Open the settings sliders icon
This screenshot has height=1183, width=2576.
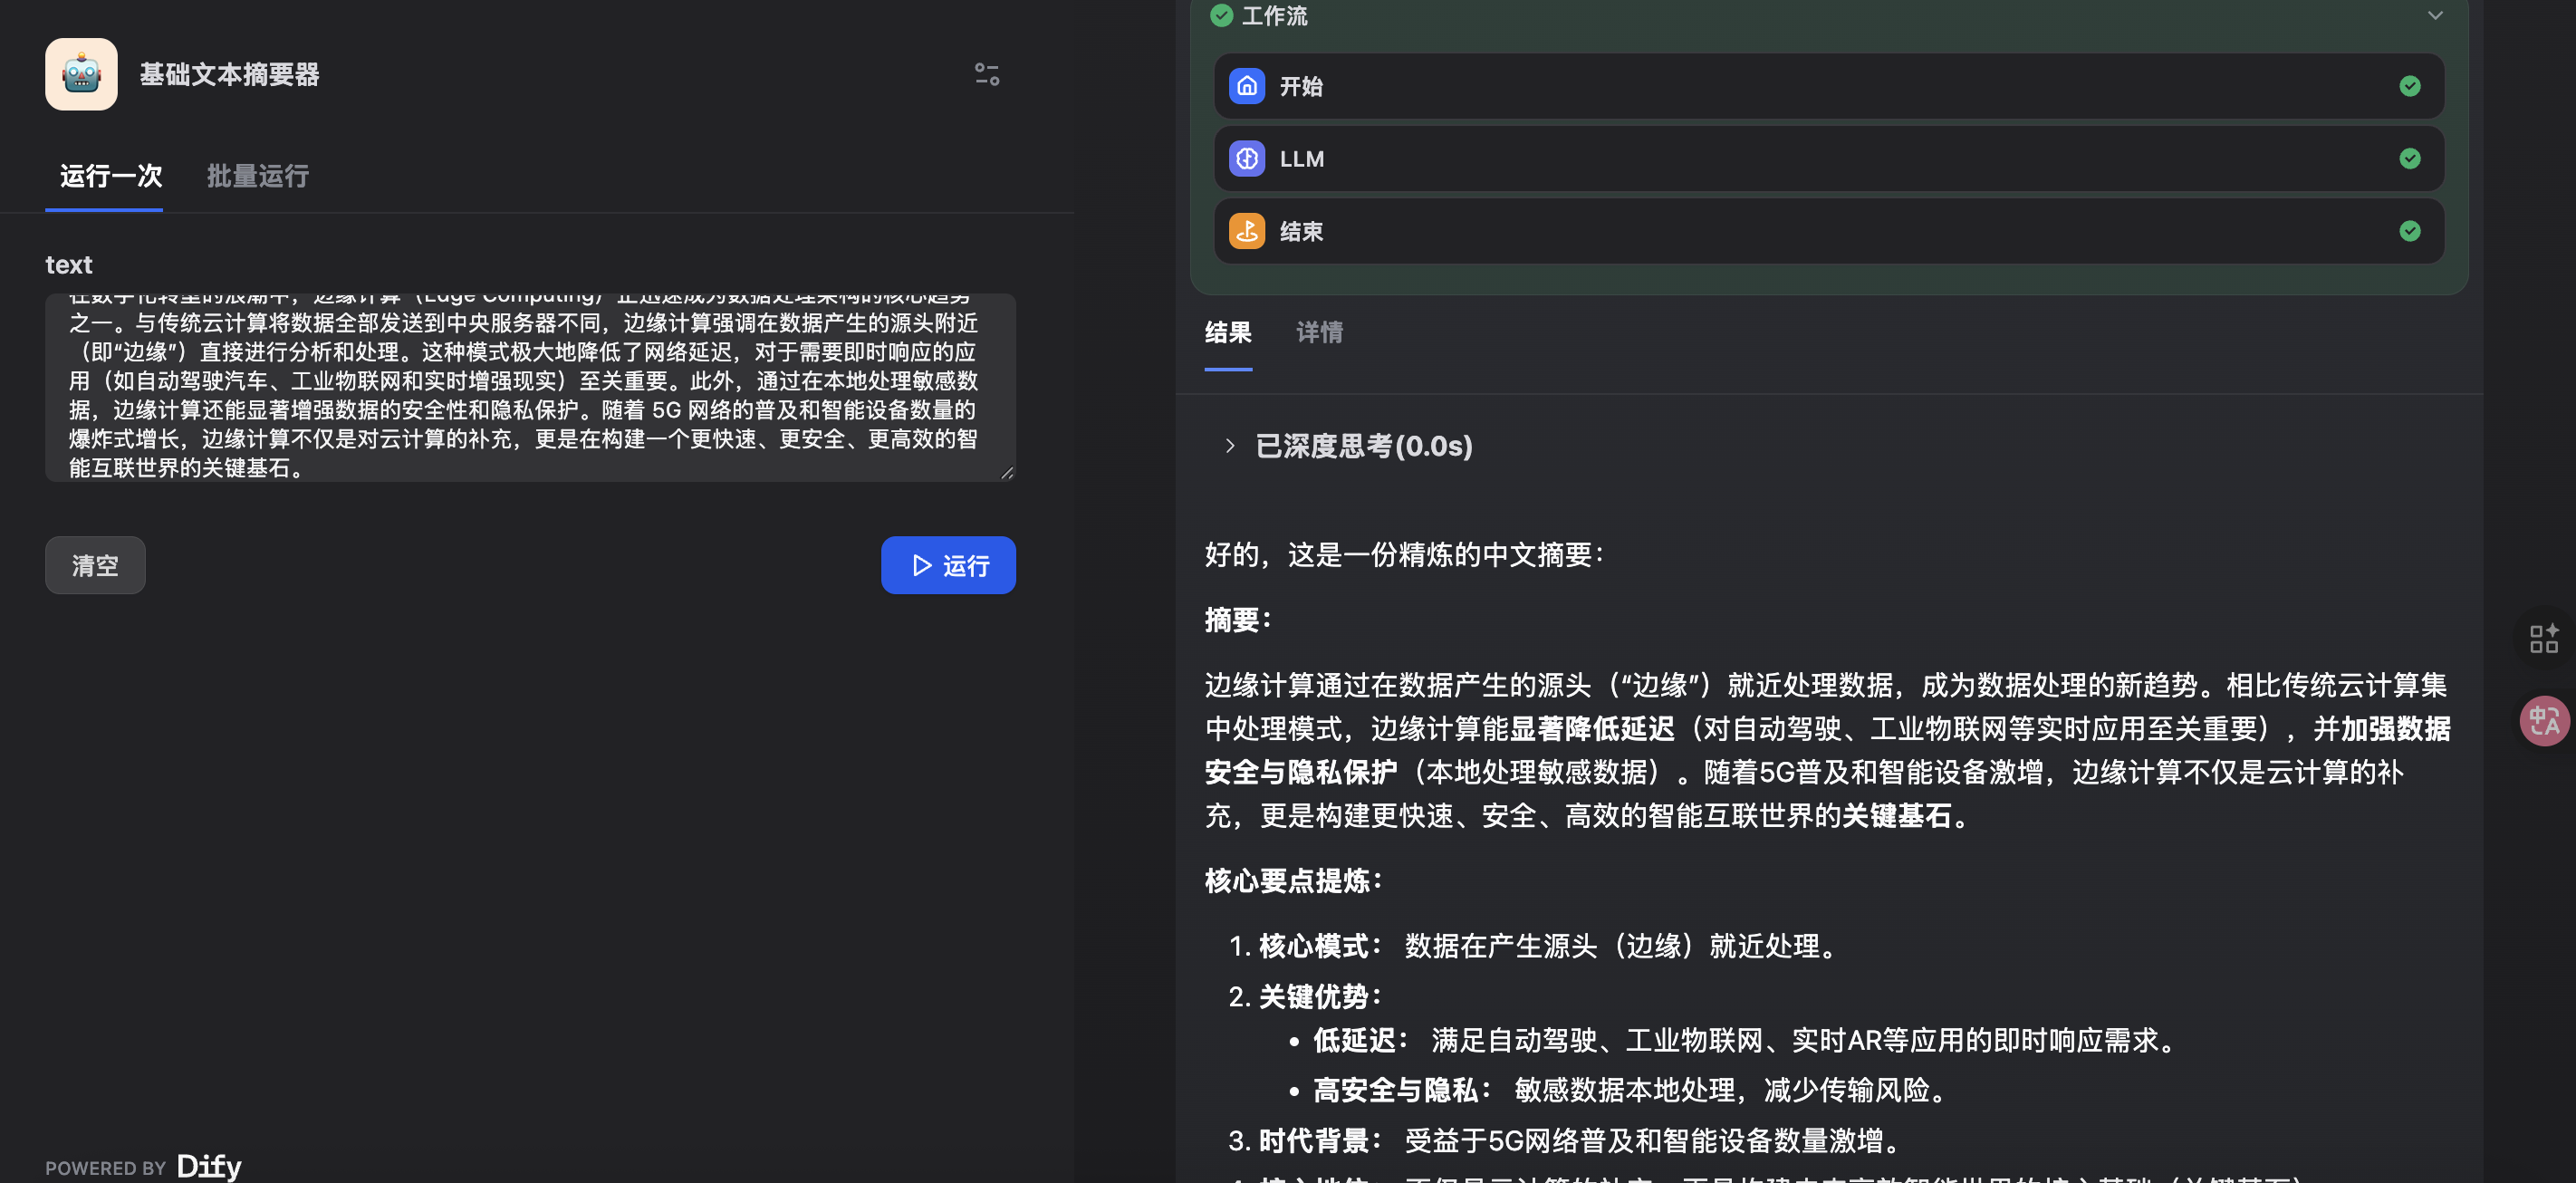[x=986, y=74]
